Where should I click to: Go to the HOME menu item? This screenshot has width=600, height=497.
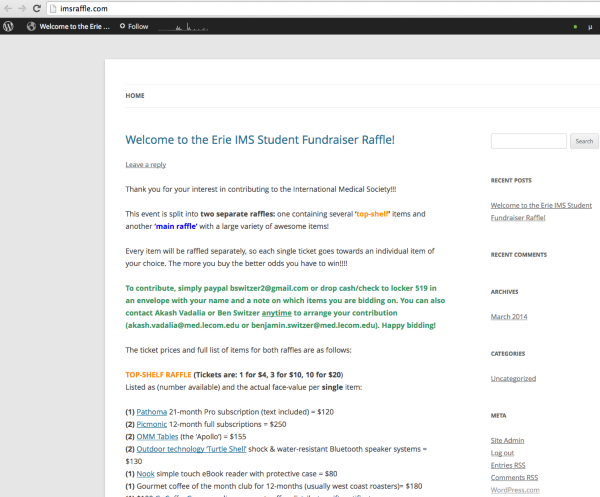pyautogui.click(x=134, y=96)
